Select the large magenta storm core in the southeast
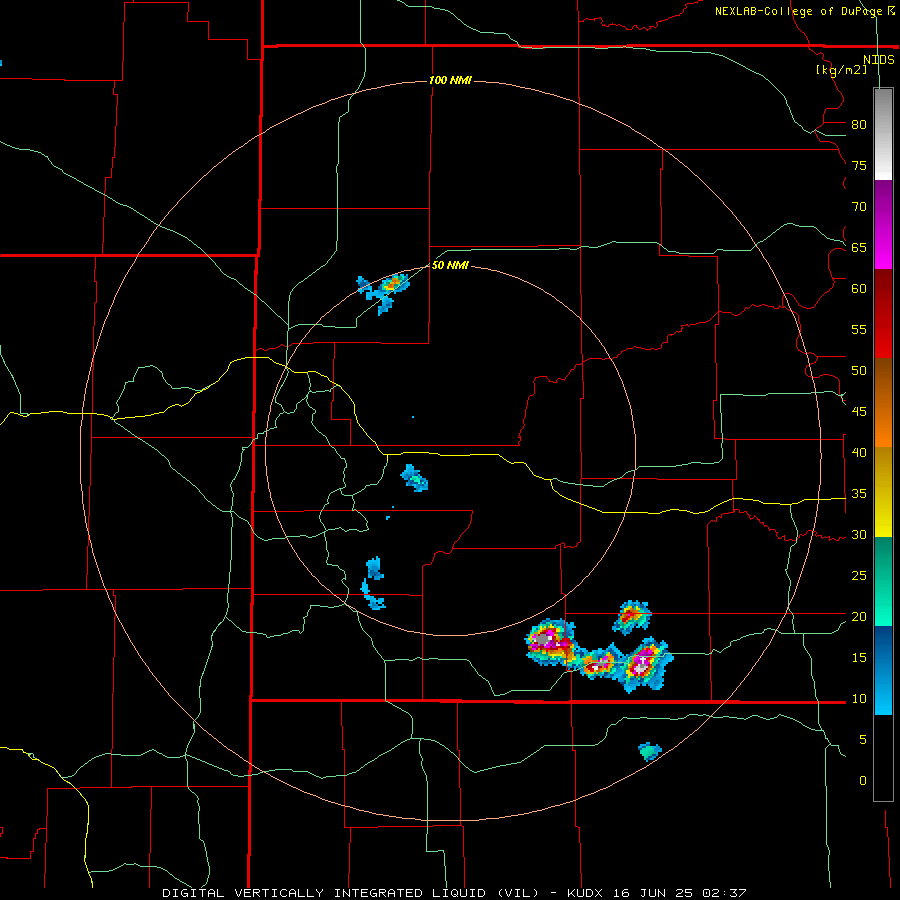The image size is (900, 900). point(550,642)
